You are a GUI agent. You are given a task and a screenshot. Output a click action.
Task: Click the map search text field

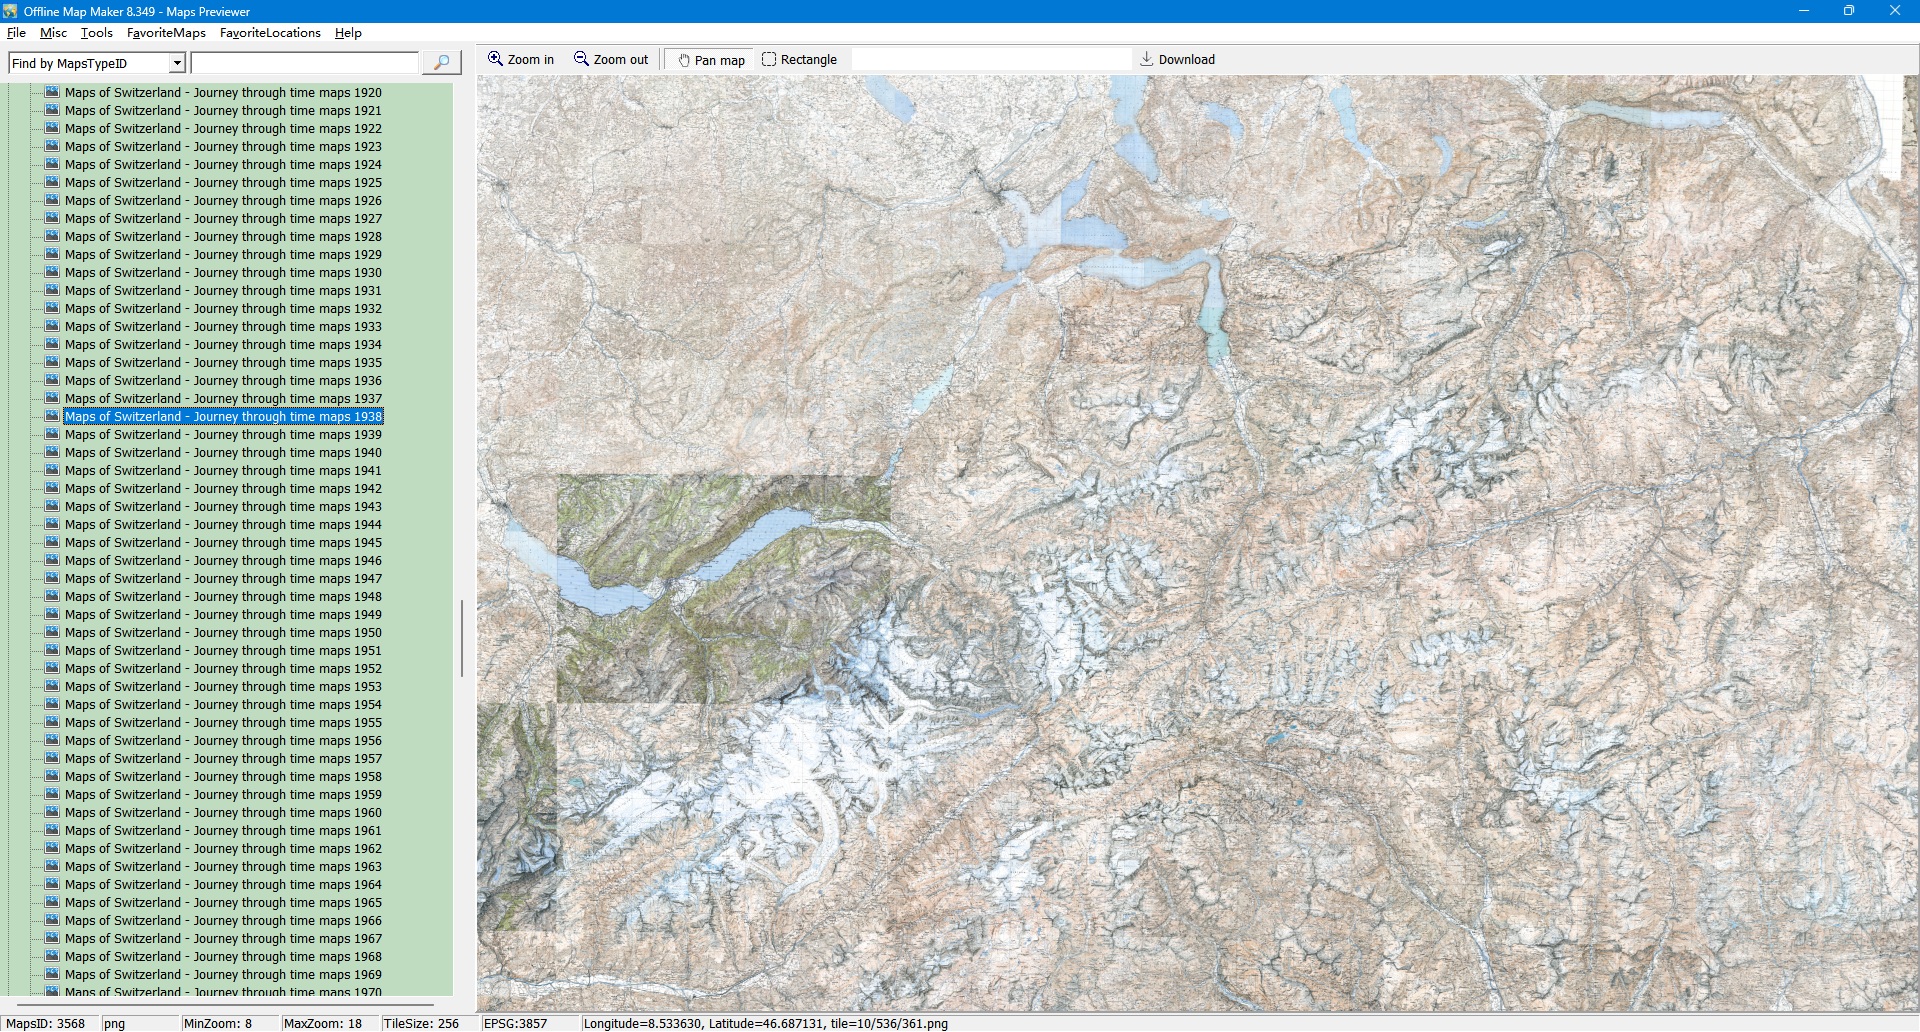(x=304, y=63)
